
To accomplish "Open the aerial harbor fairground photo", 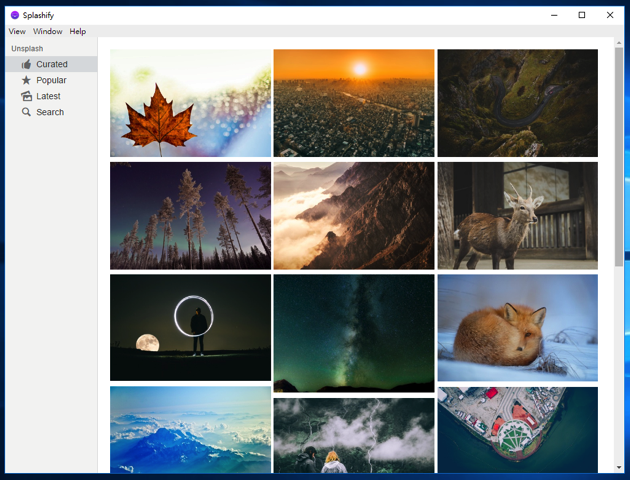I will (518, 430).
